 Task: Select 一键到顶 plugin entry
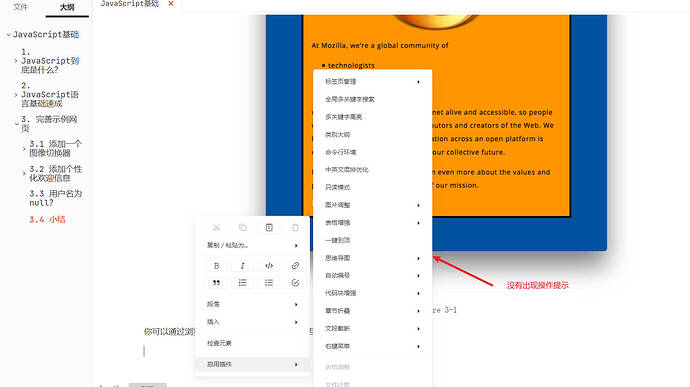tap(372, 240)
